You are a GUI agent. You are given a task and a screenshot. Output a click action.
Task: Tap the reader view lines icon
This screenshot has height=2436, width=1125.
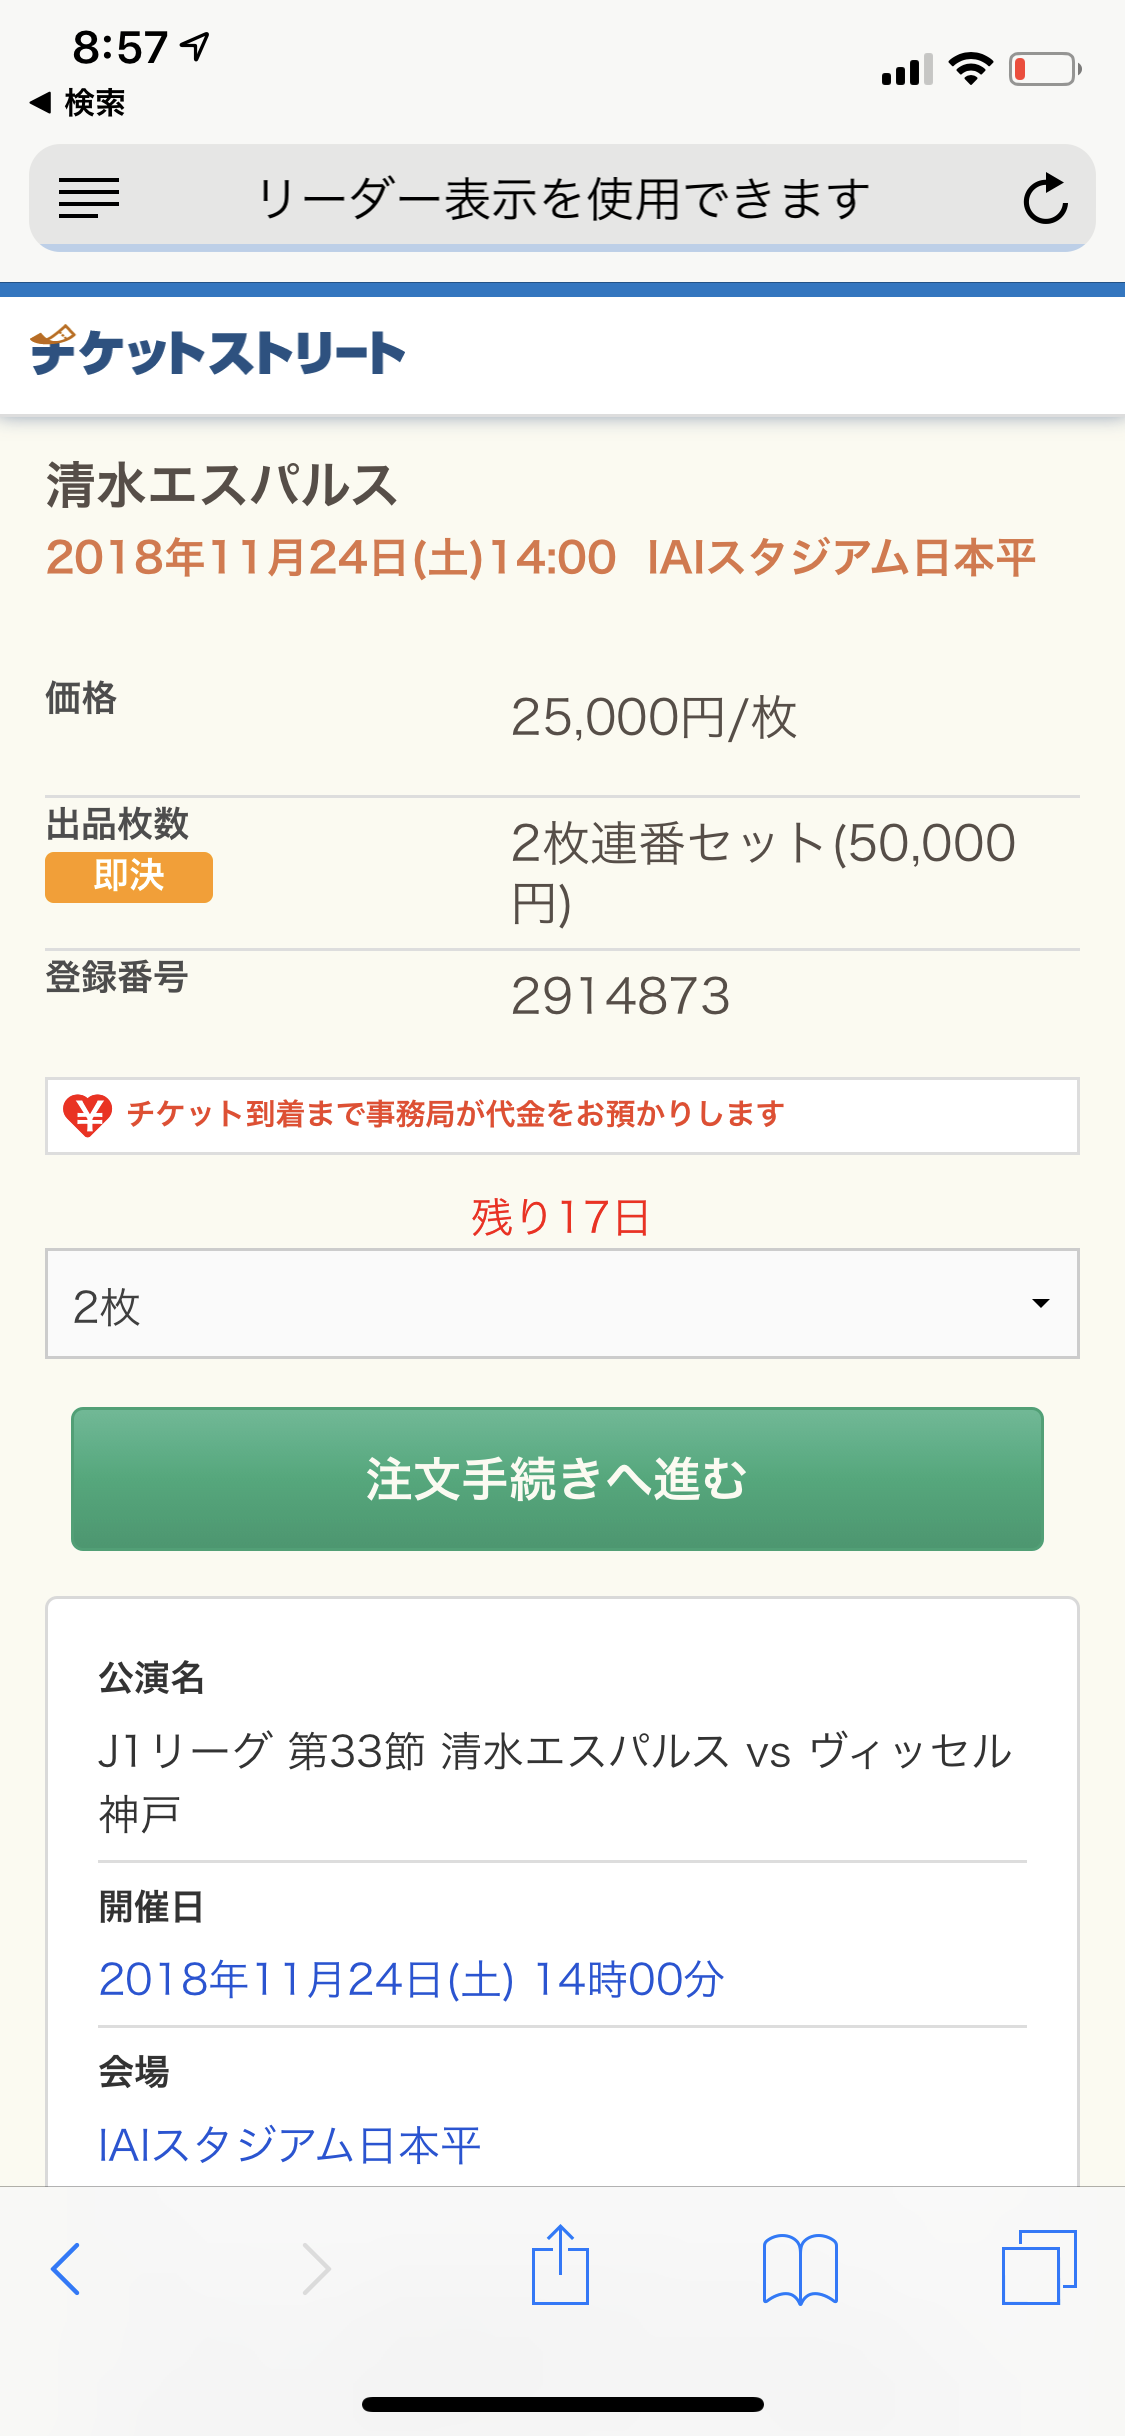click(89, 198)
